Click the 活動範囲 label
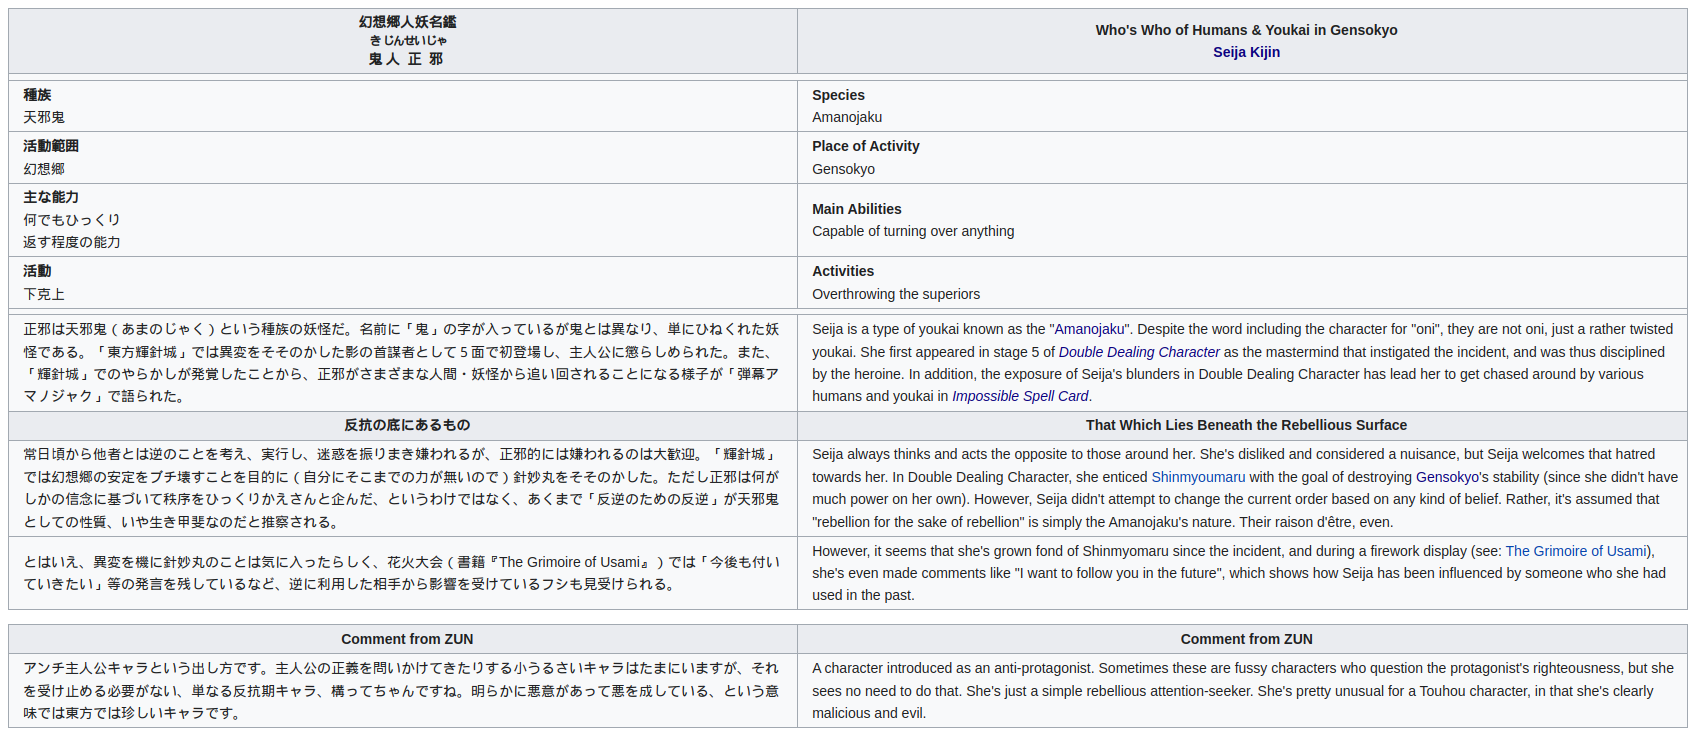Screen dimensions: 1697x735 coord(51,146)
